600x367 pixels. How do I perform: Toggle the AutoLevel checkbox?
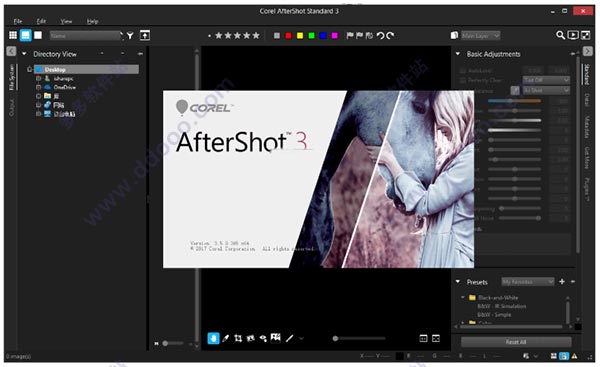(x=463, y=70)
